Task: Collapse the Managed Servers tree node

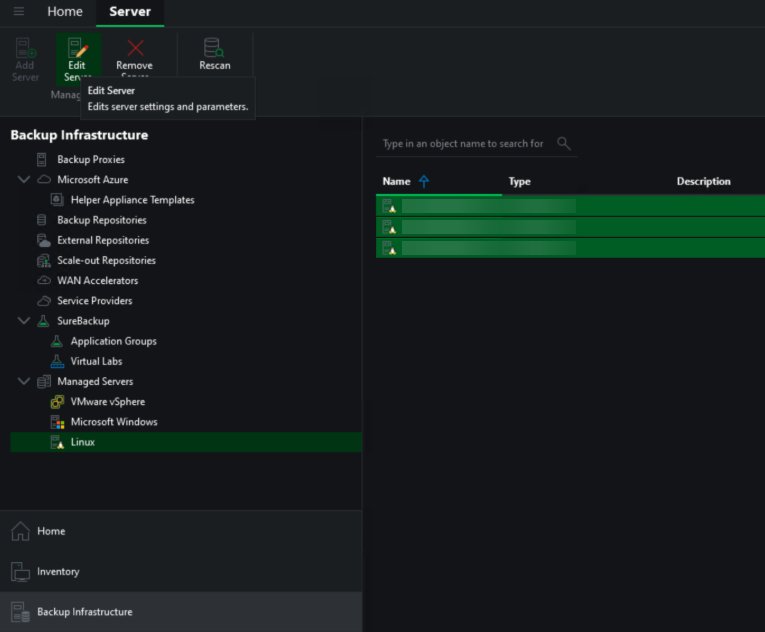Action: [x=24, y=381]
